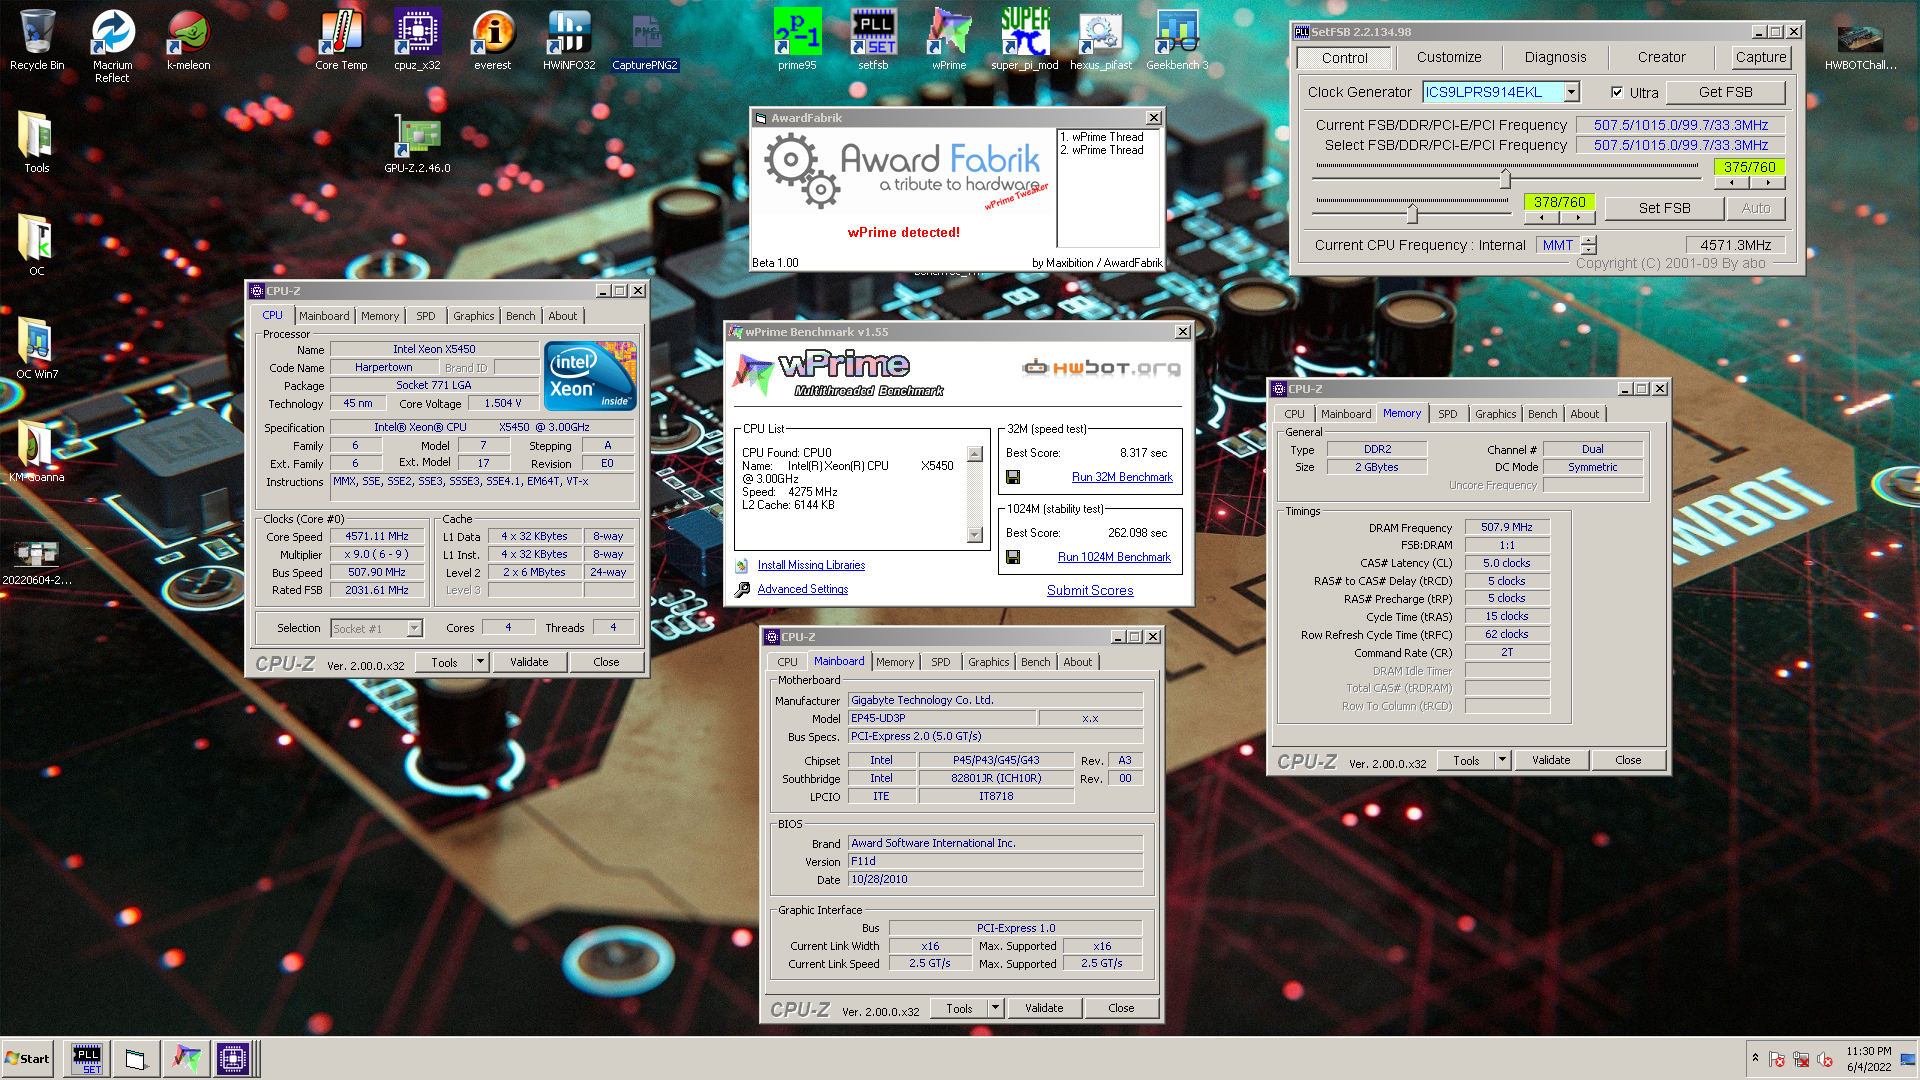Viewport: 1920px width, 1080px height.
Task: Click the Get FSB button
Action: 1725,92
